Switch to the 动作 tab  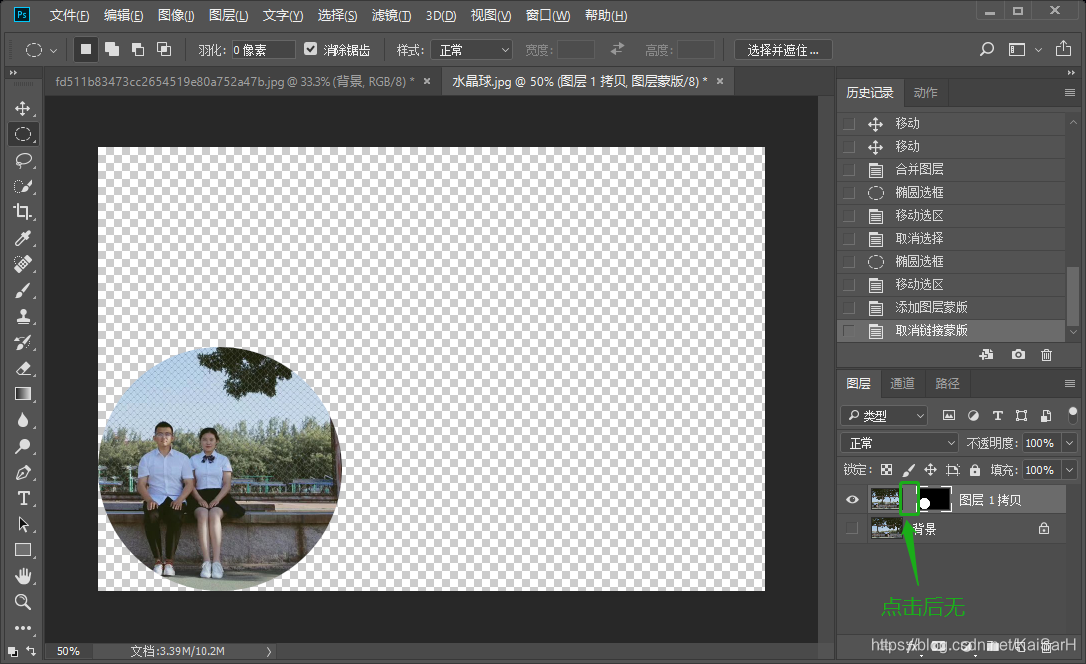[925, 93]
